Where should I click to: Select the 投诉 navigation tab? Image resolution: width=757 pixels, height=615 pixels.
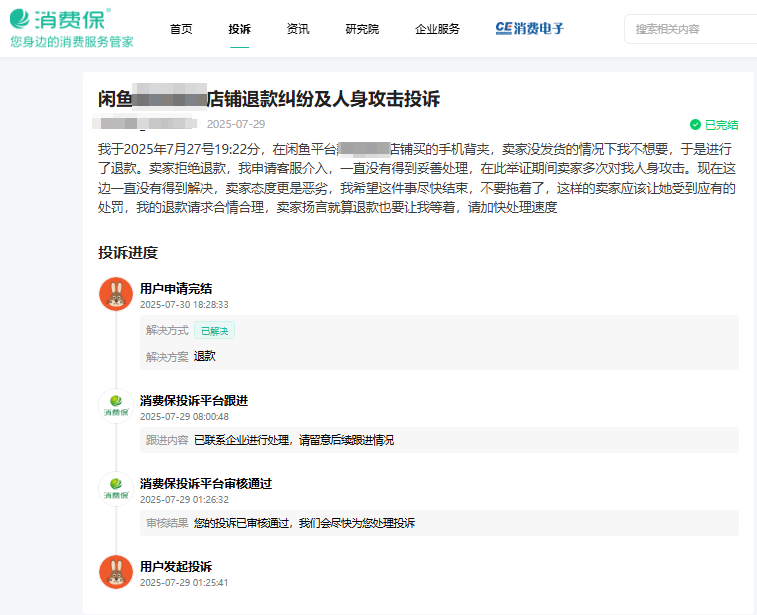239,29
